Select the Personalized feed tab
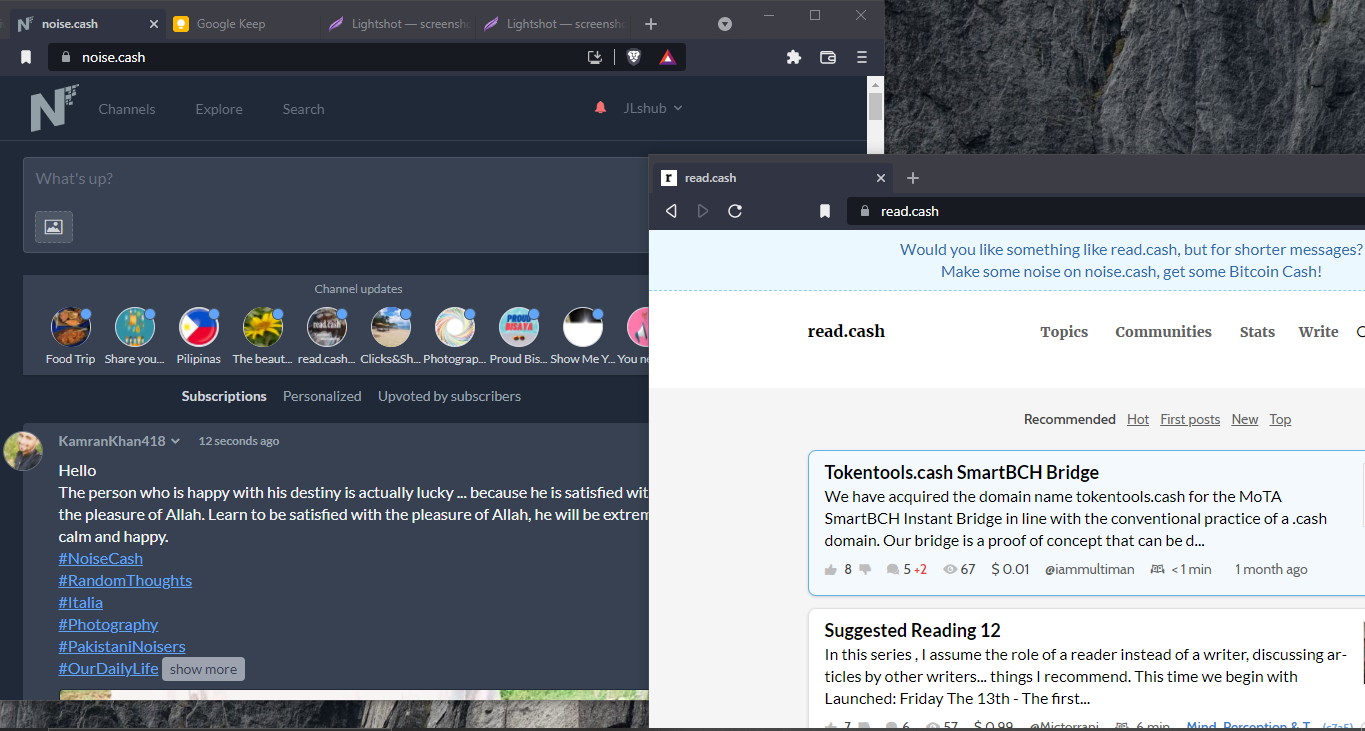The height and width of the screenshot is (731, 1365). [x=322, y=396]
